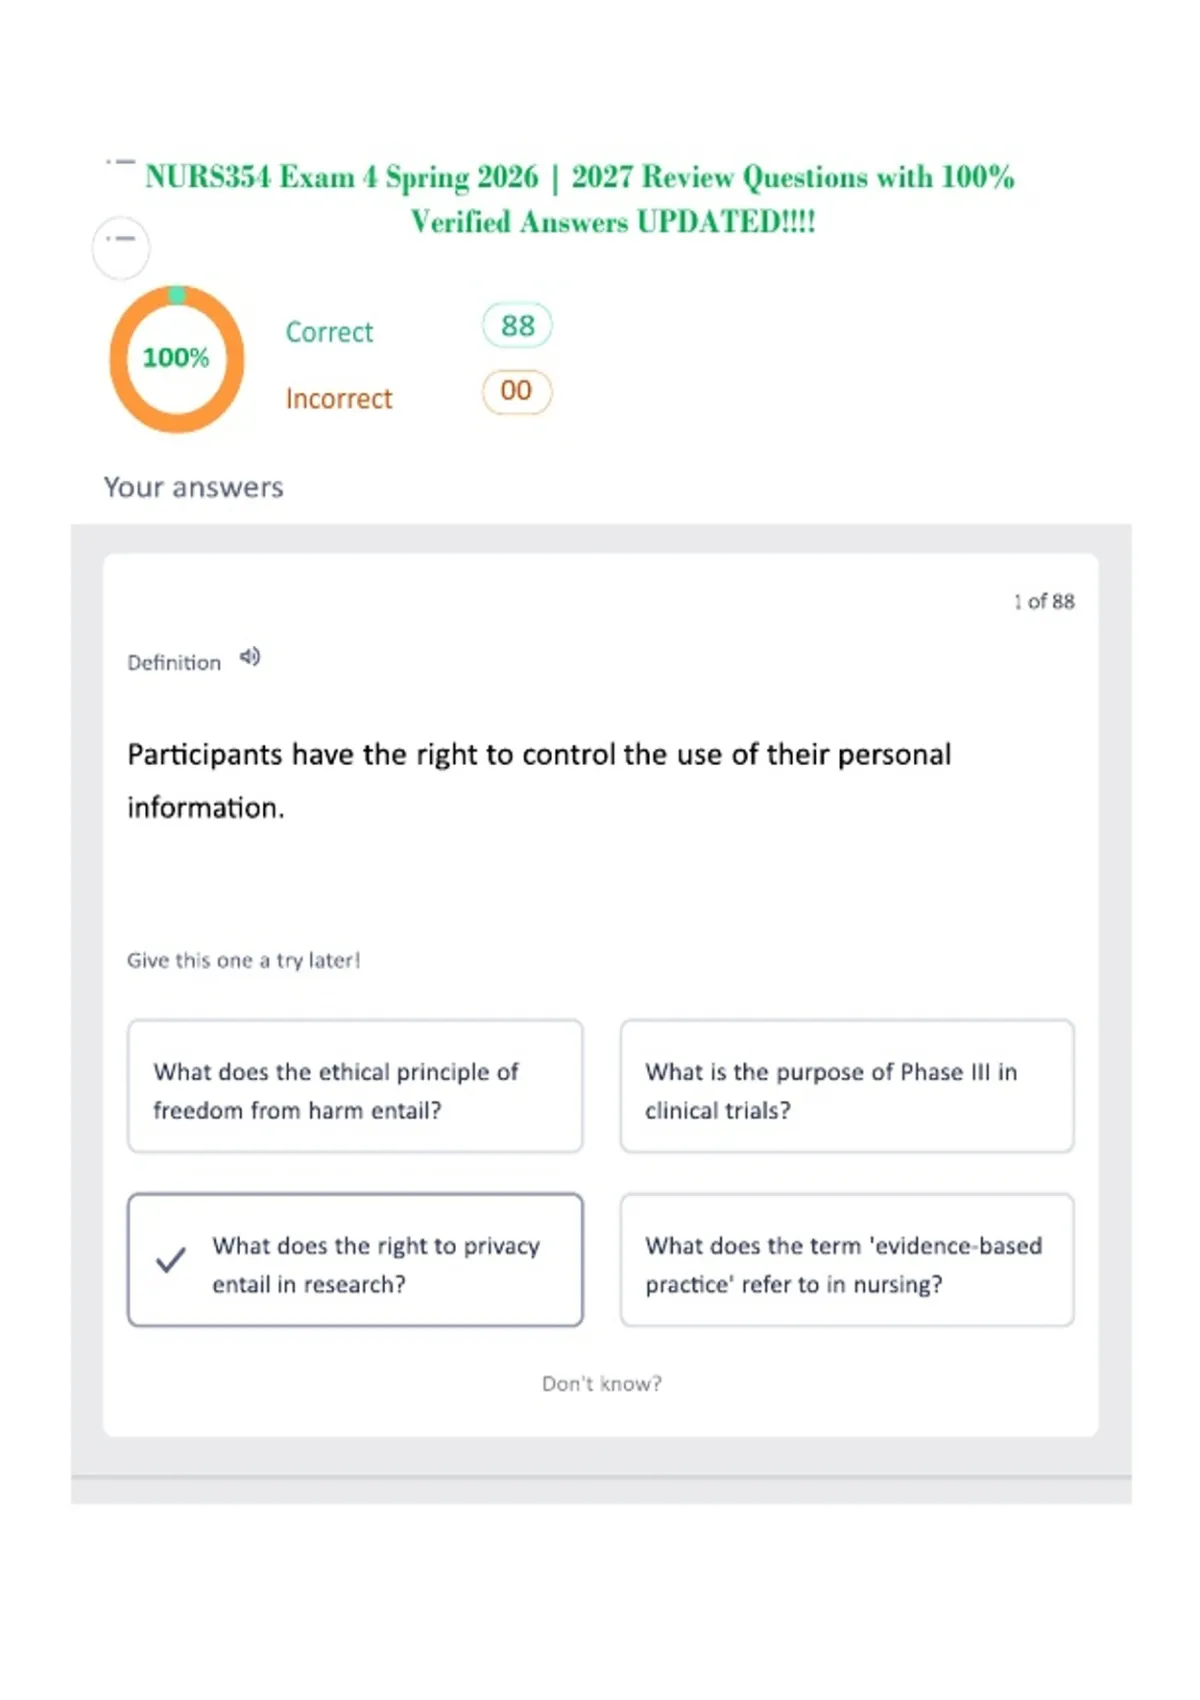The height and width of the screenshot is (1700, 1200).
Task: Click the Your answers heading
Action: tap(194, 487)
